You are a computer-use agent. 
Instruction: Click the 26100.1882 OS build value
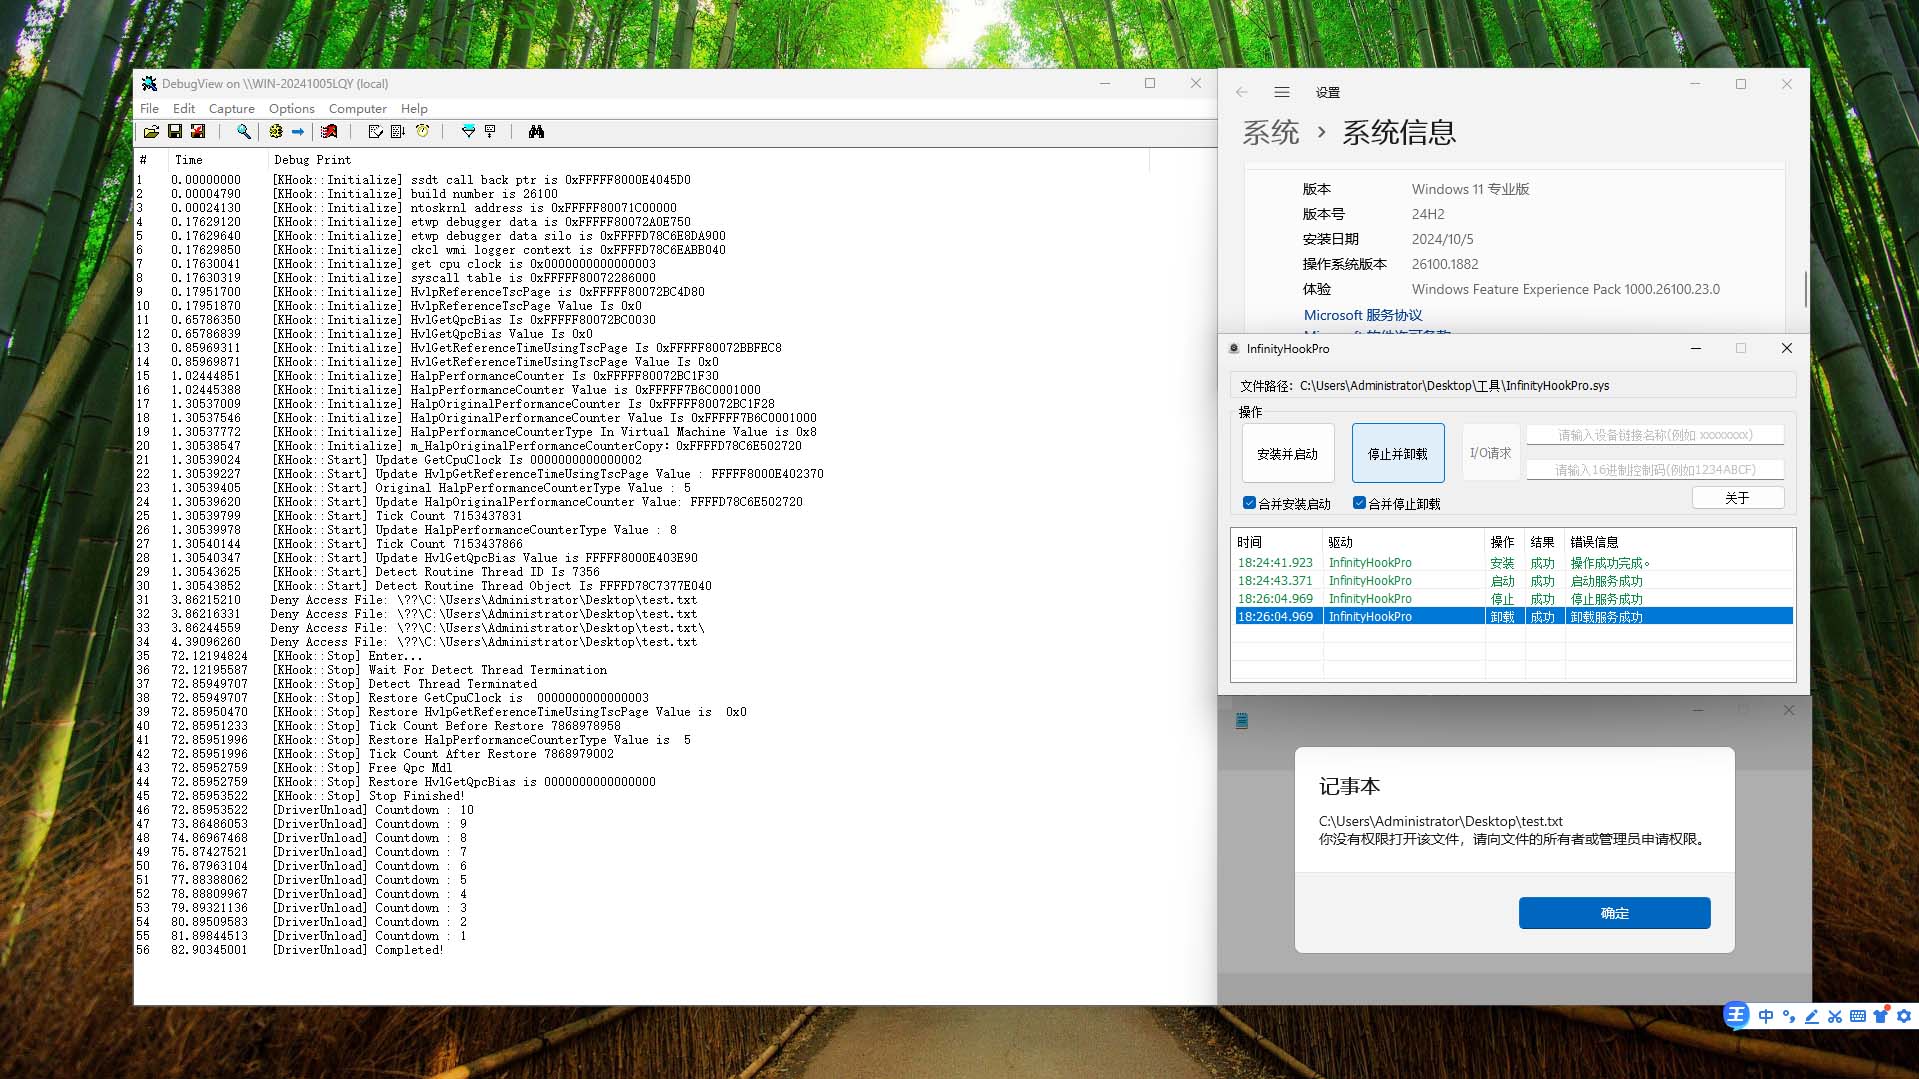[1445, 264]
